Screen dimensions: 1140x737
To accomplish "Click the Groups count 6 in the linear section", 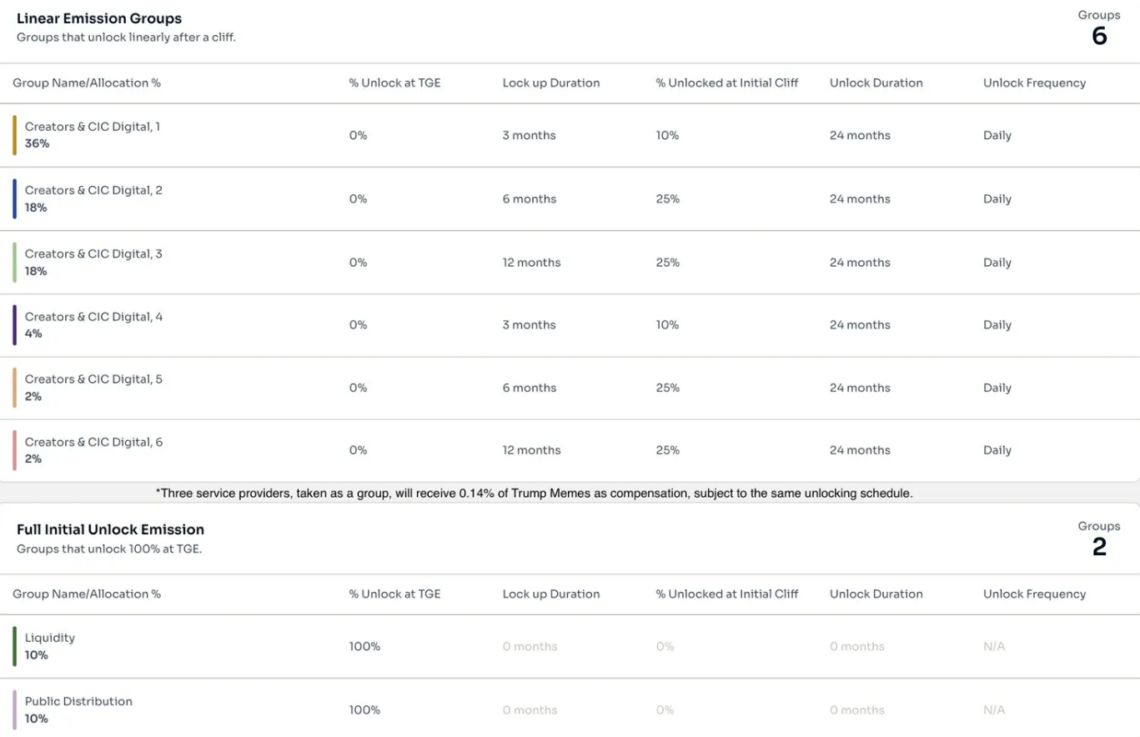I will pos(1099,36).
